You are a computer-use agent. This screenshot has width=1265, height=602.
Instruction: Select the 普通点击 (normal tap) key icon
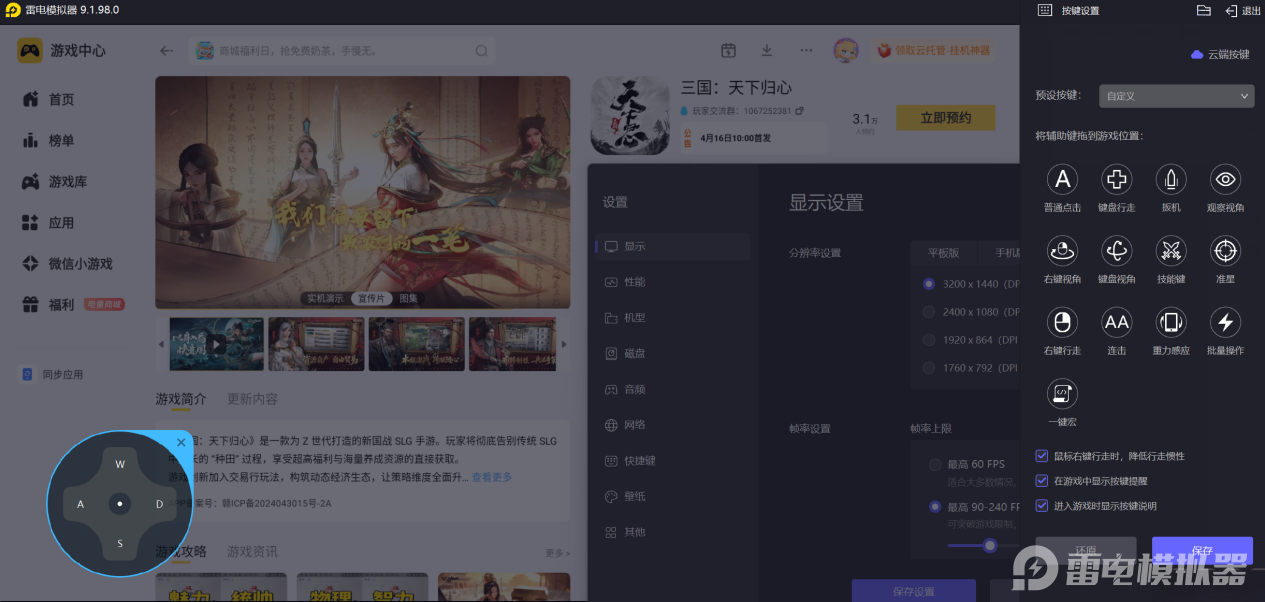1062,180
